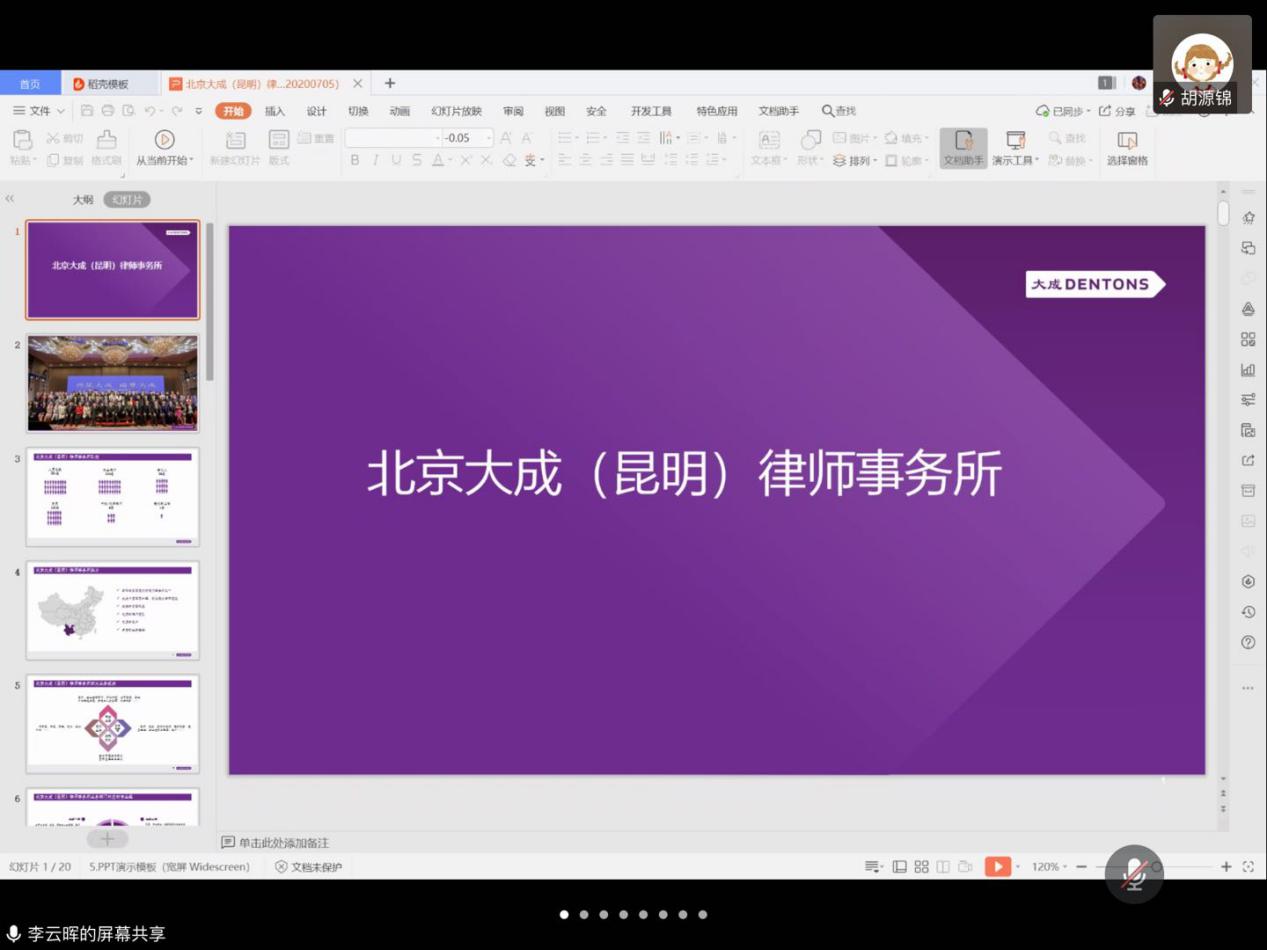Toggle strikethrough formatting S
This screenshot has height=950, width=1267.
(417, 160)
